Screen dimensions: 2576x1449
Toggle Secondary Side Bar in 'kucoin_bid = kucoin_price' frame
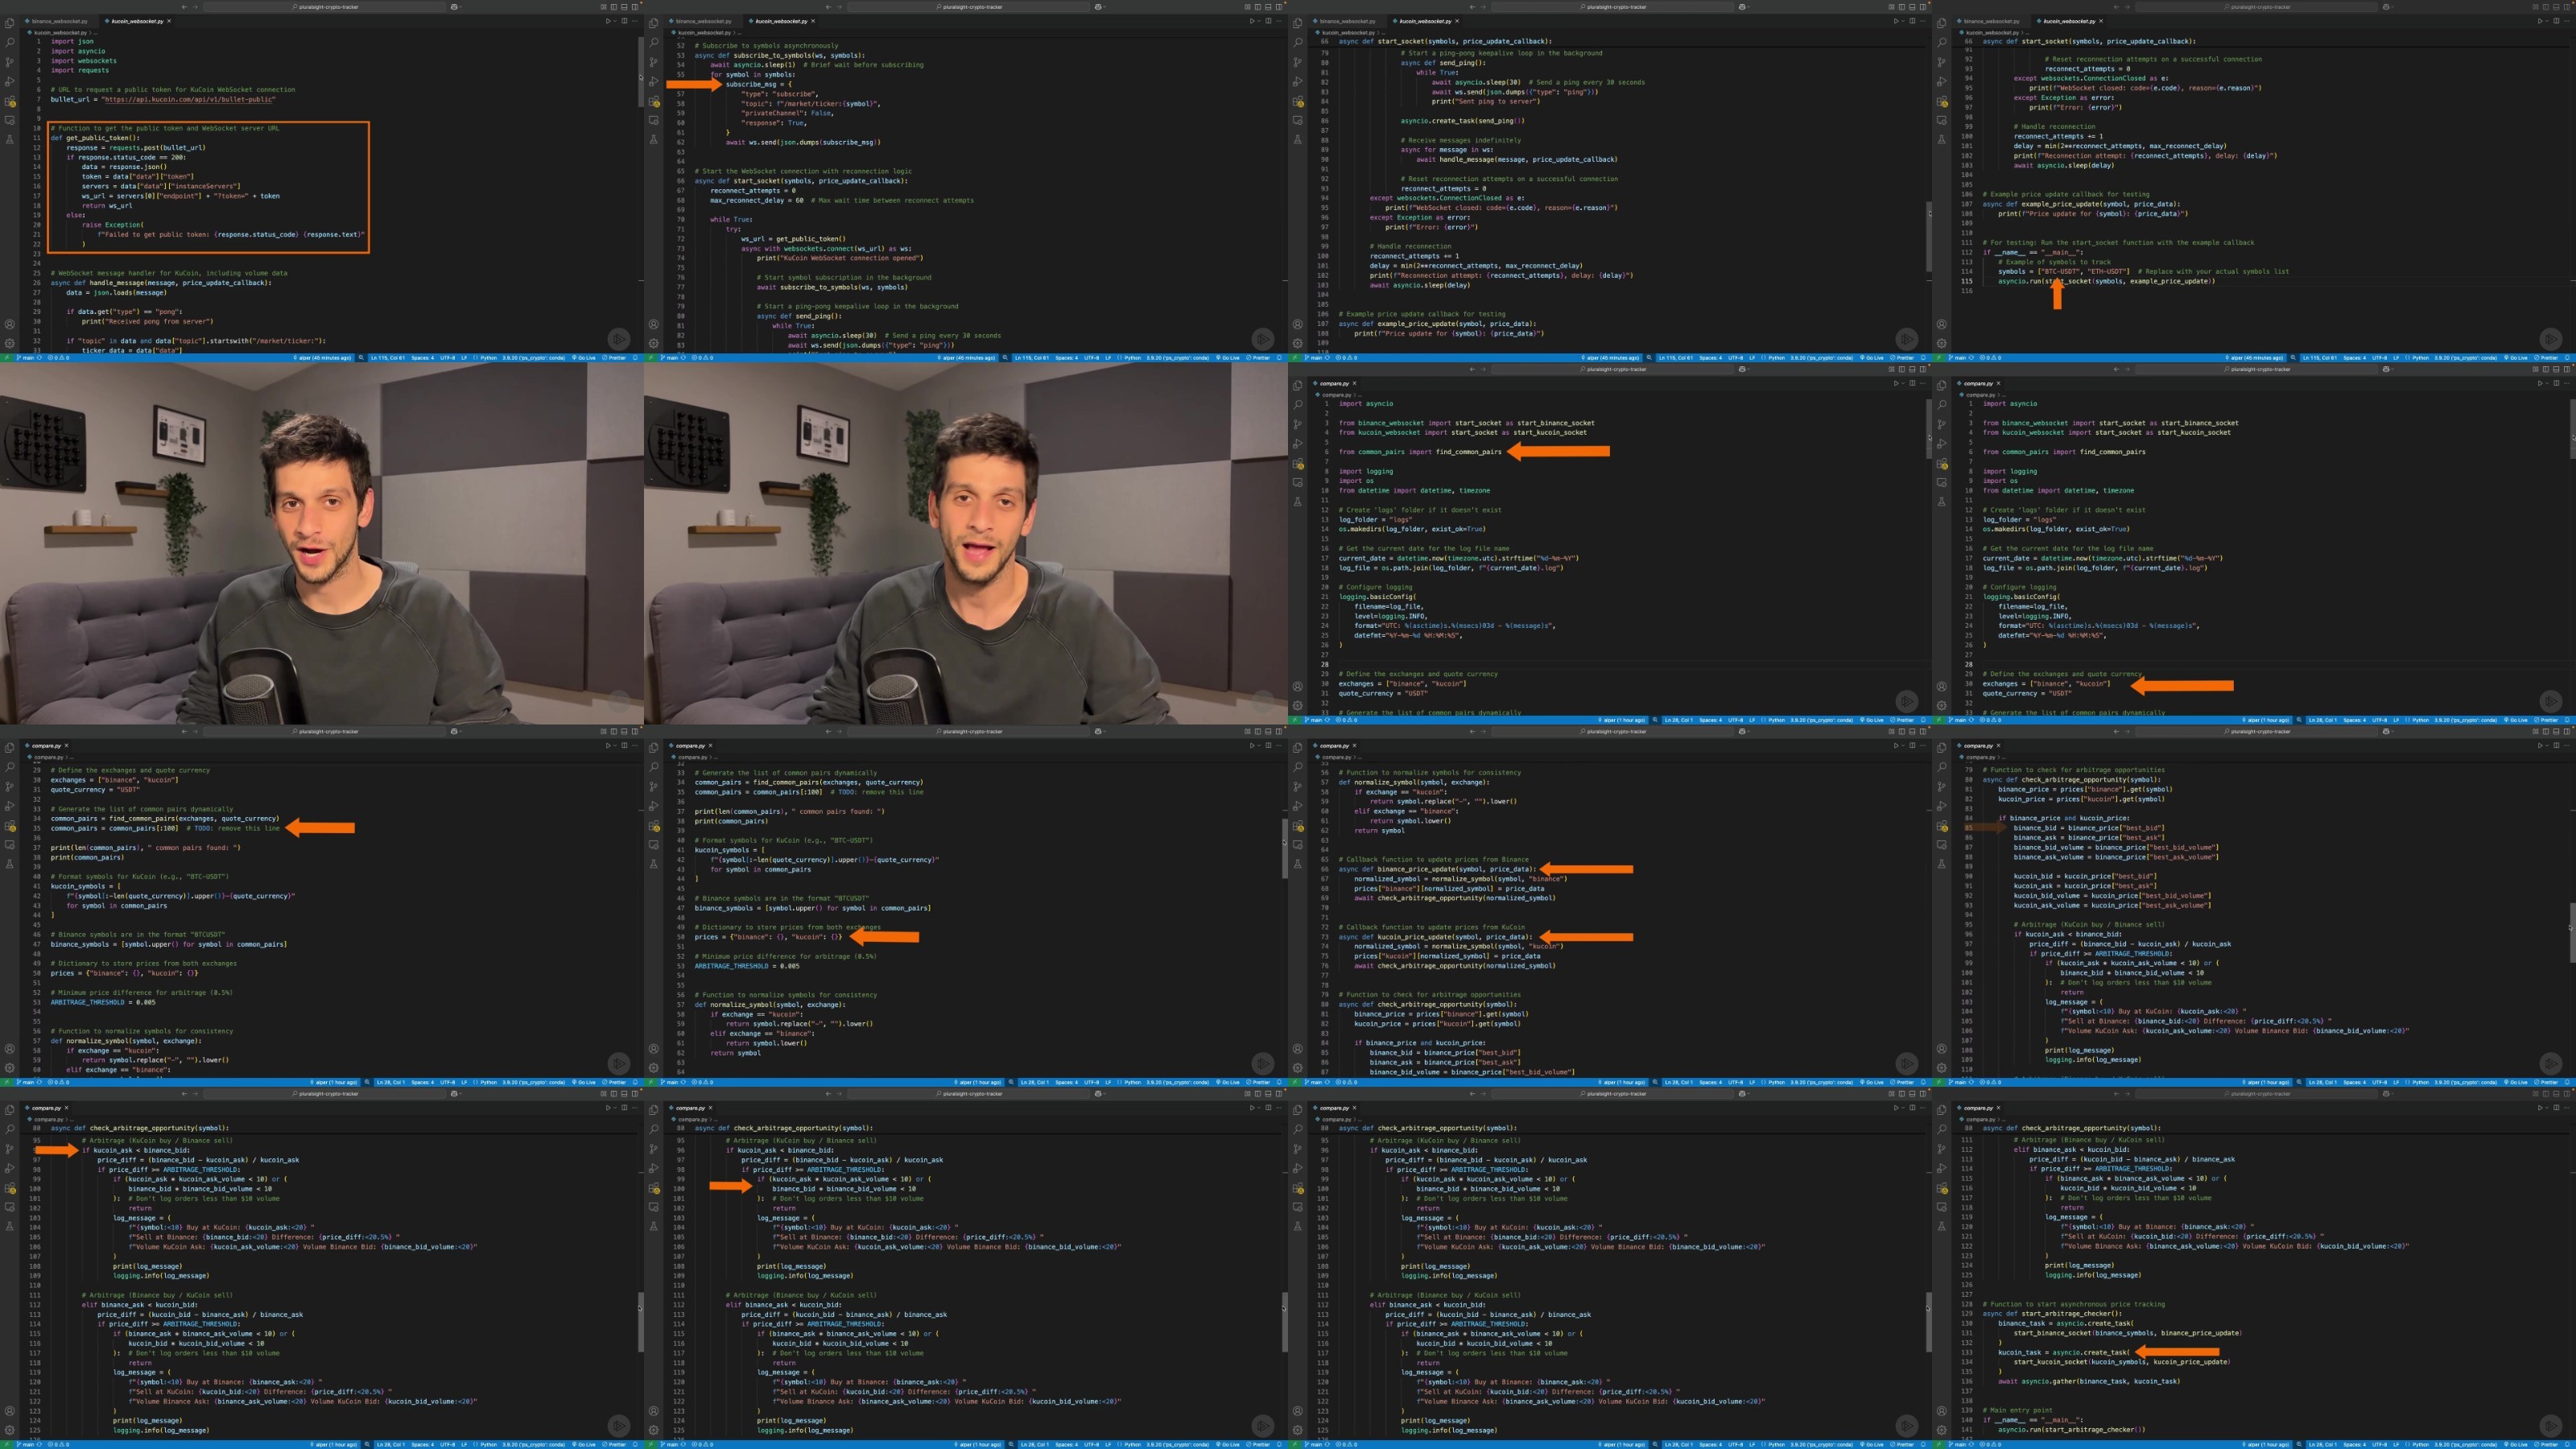(2567, 731)
